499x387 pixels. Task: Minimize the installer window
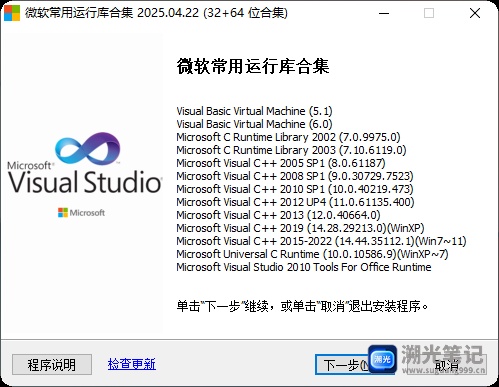(x=384, y=13)
